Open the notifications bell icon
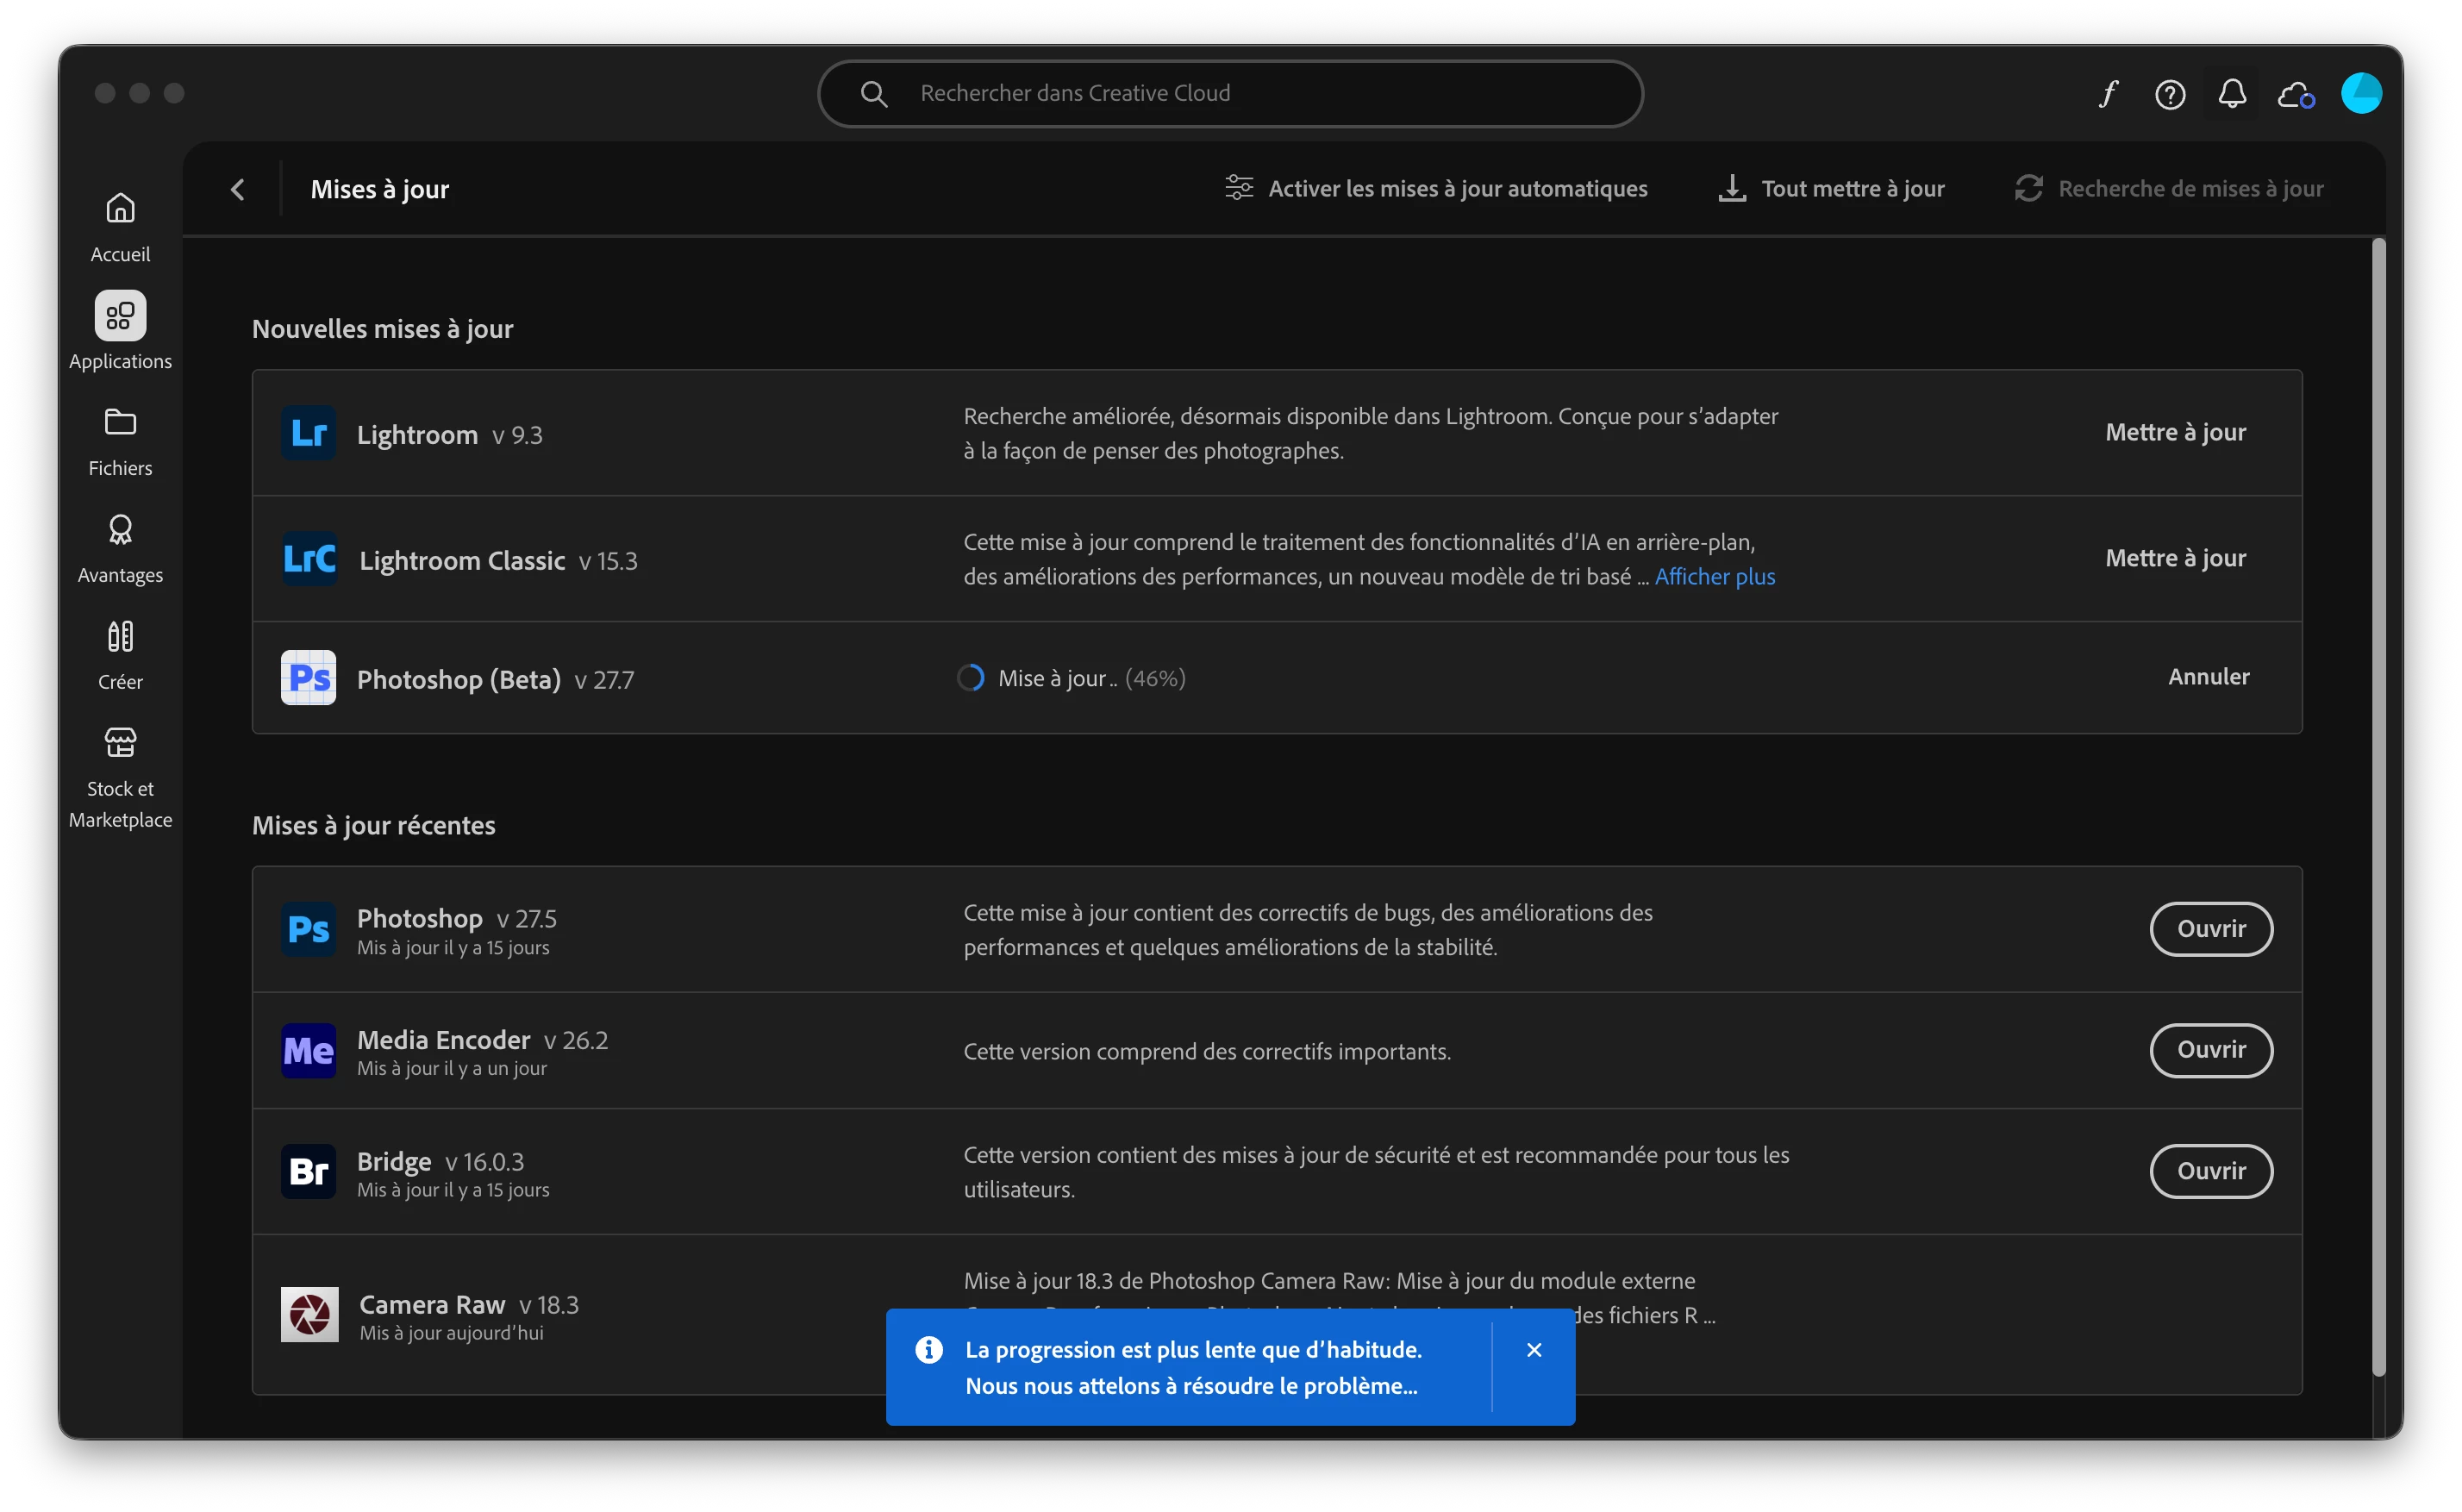 click(x=2232, y=94)
